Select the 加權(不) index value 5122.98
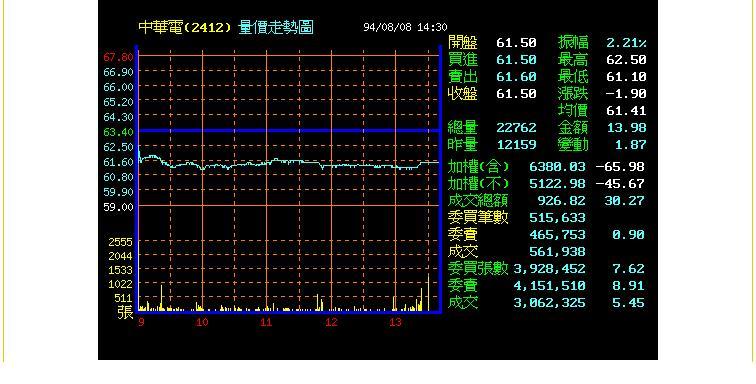The height and width of the screenshot is (384, 756). (557, 184)
